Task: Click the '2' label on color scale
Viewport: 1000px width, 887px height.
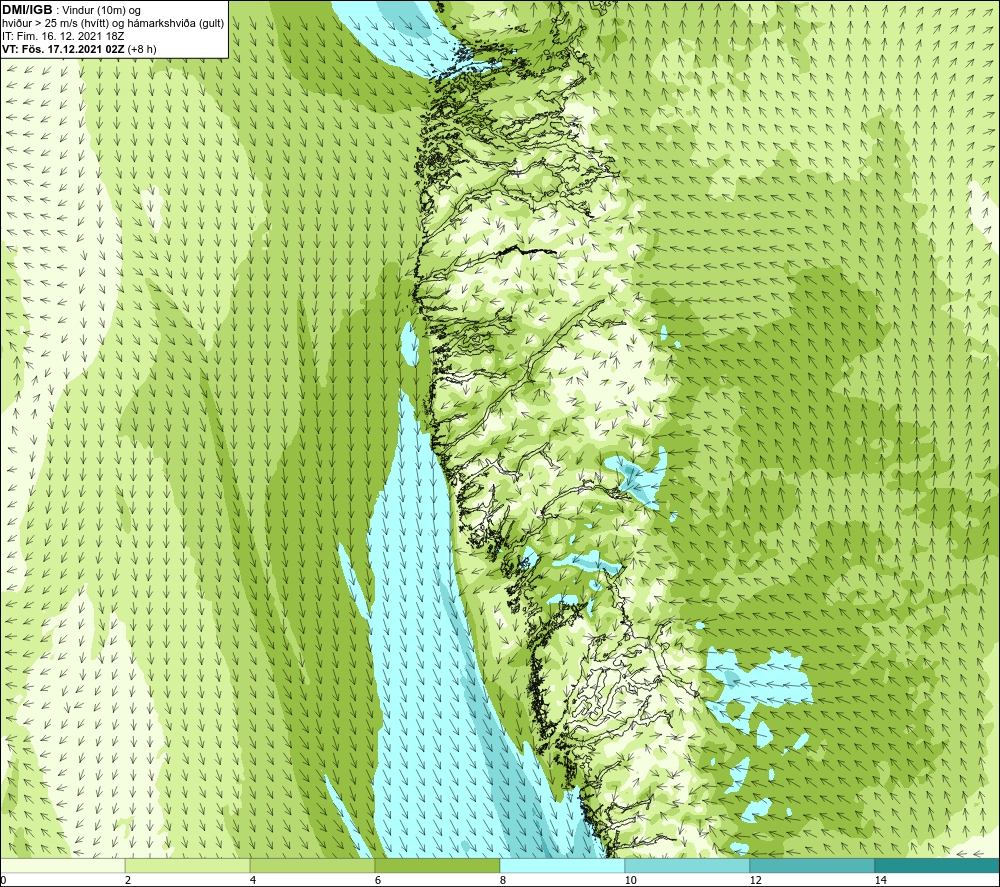Action: coord(128,880)
